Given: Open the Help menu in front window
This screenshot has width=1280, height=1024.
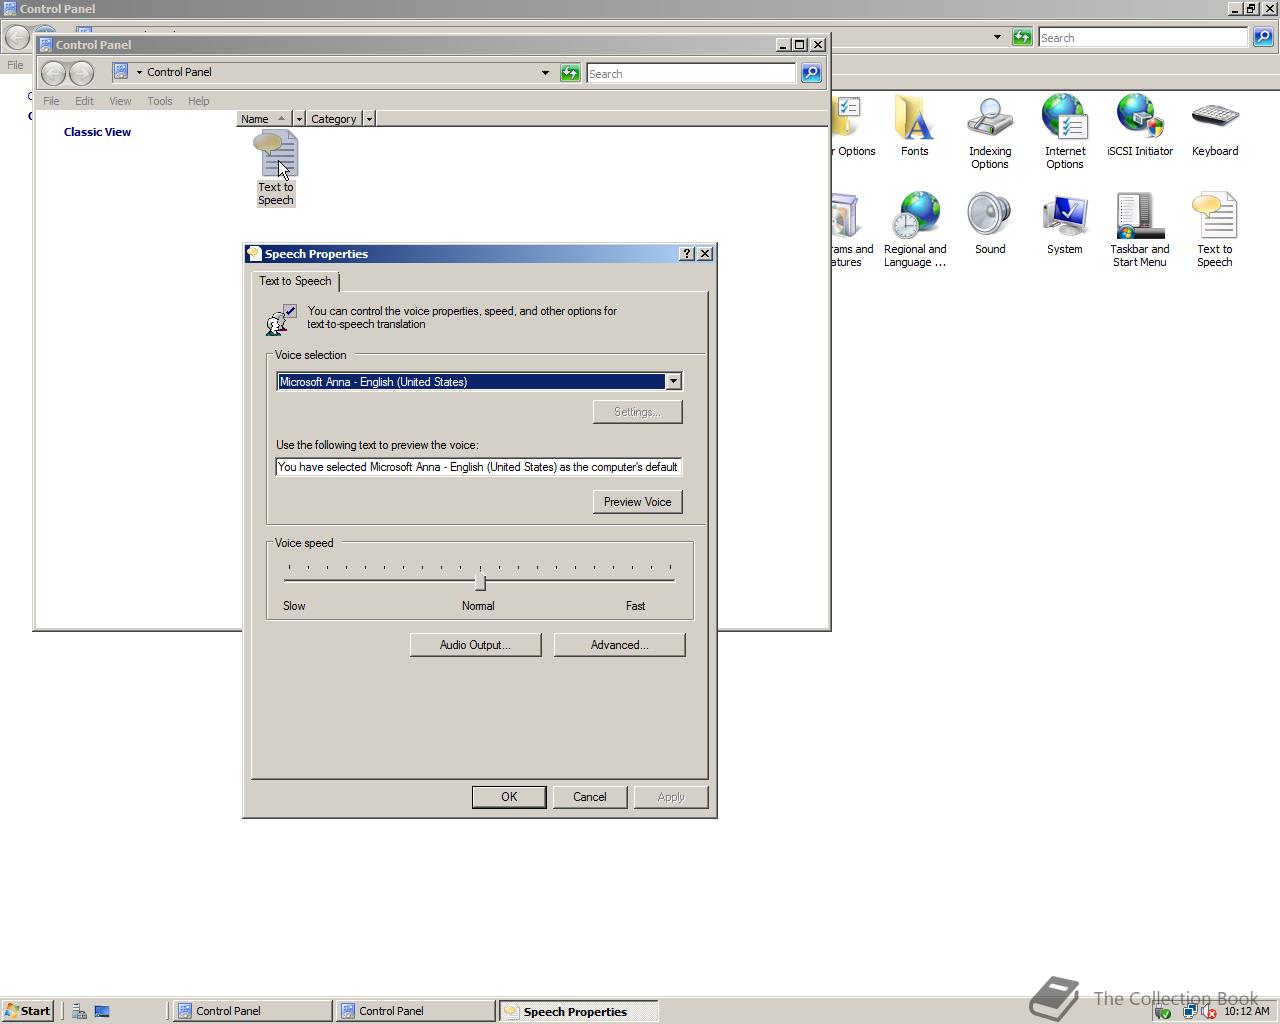Looking at the screenshot, I should point(198,101).
